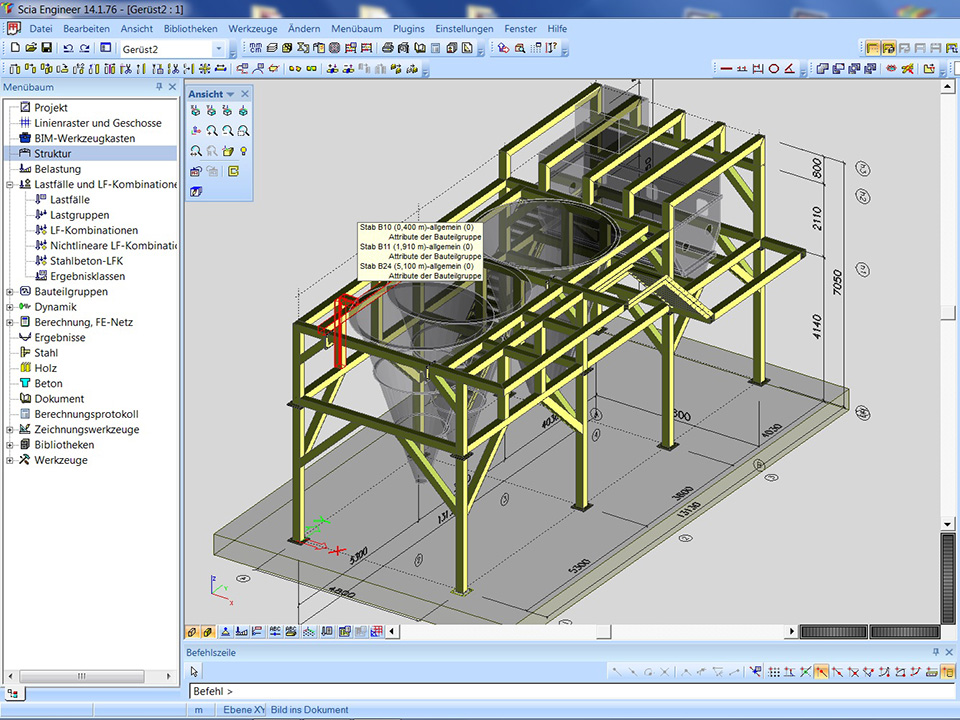Image resolution: width=960 pixels, height=720 pixels.
Task: Click the zoom in magnifier icon
Action: point(213,131)
